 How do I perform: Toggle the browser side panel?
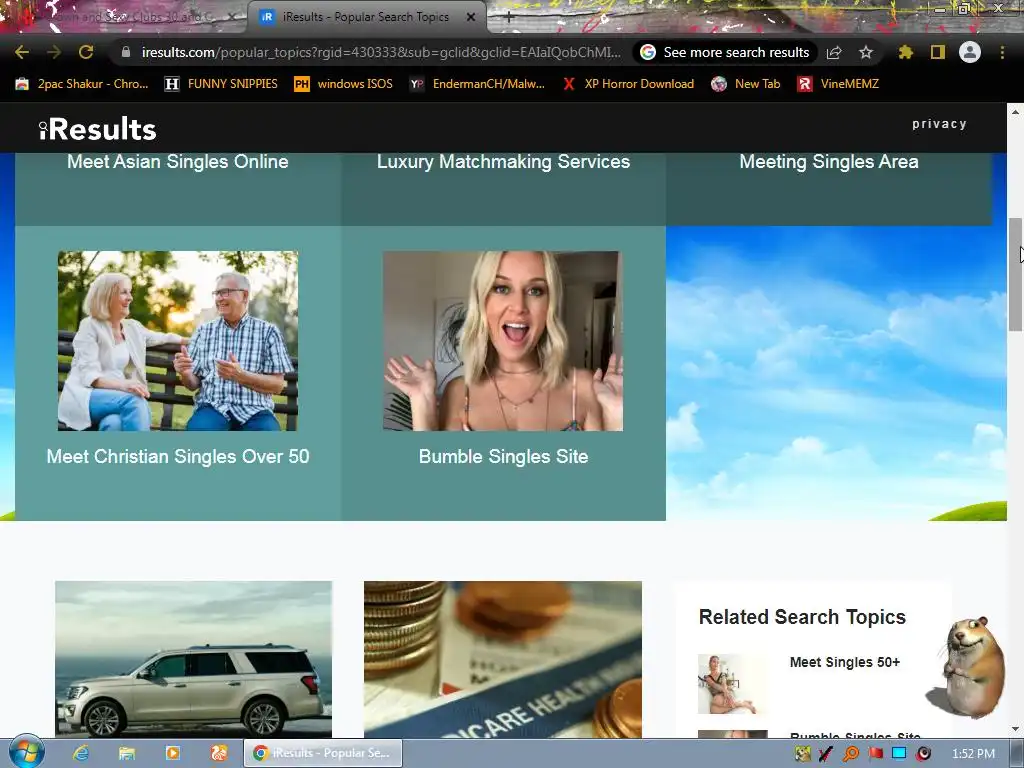coord(938,52)
